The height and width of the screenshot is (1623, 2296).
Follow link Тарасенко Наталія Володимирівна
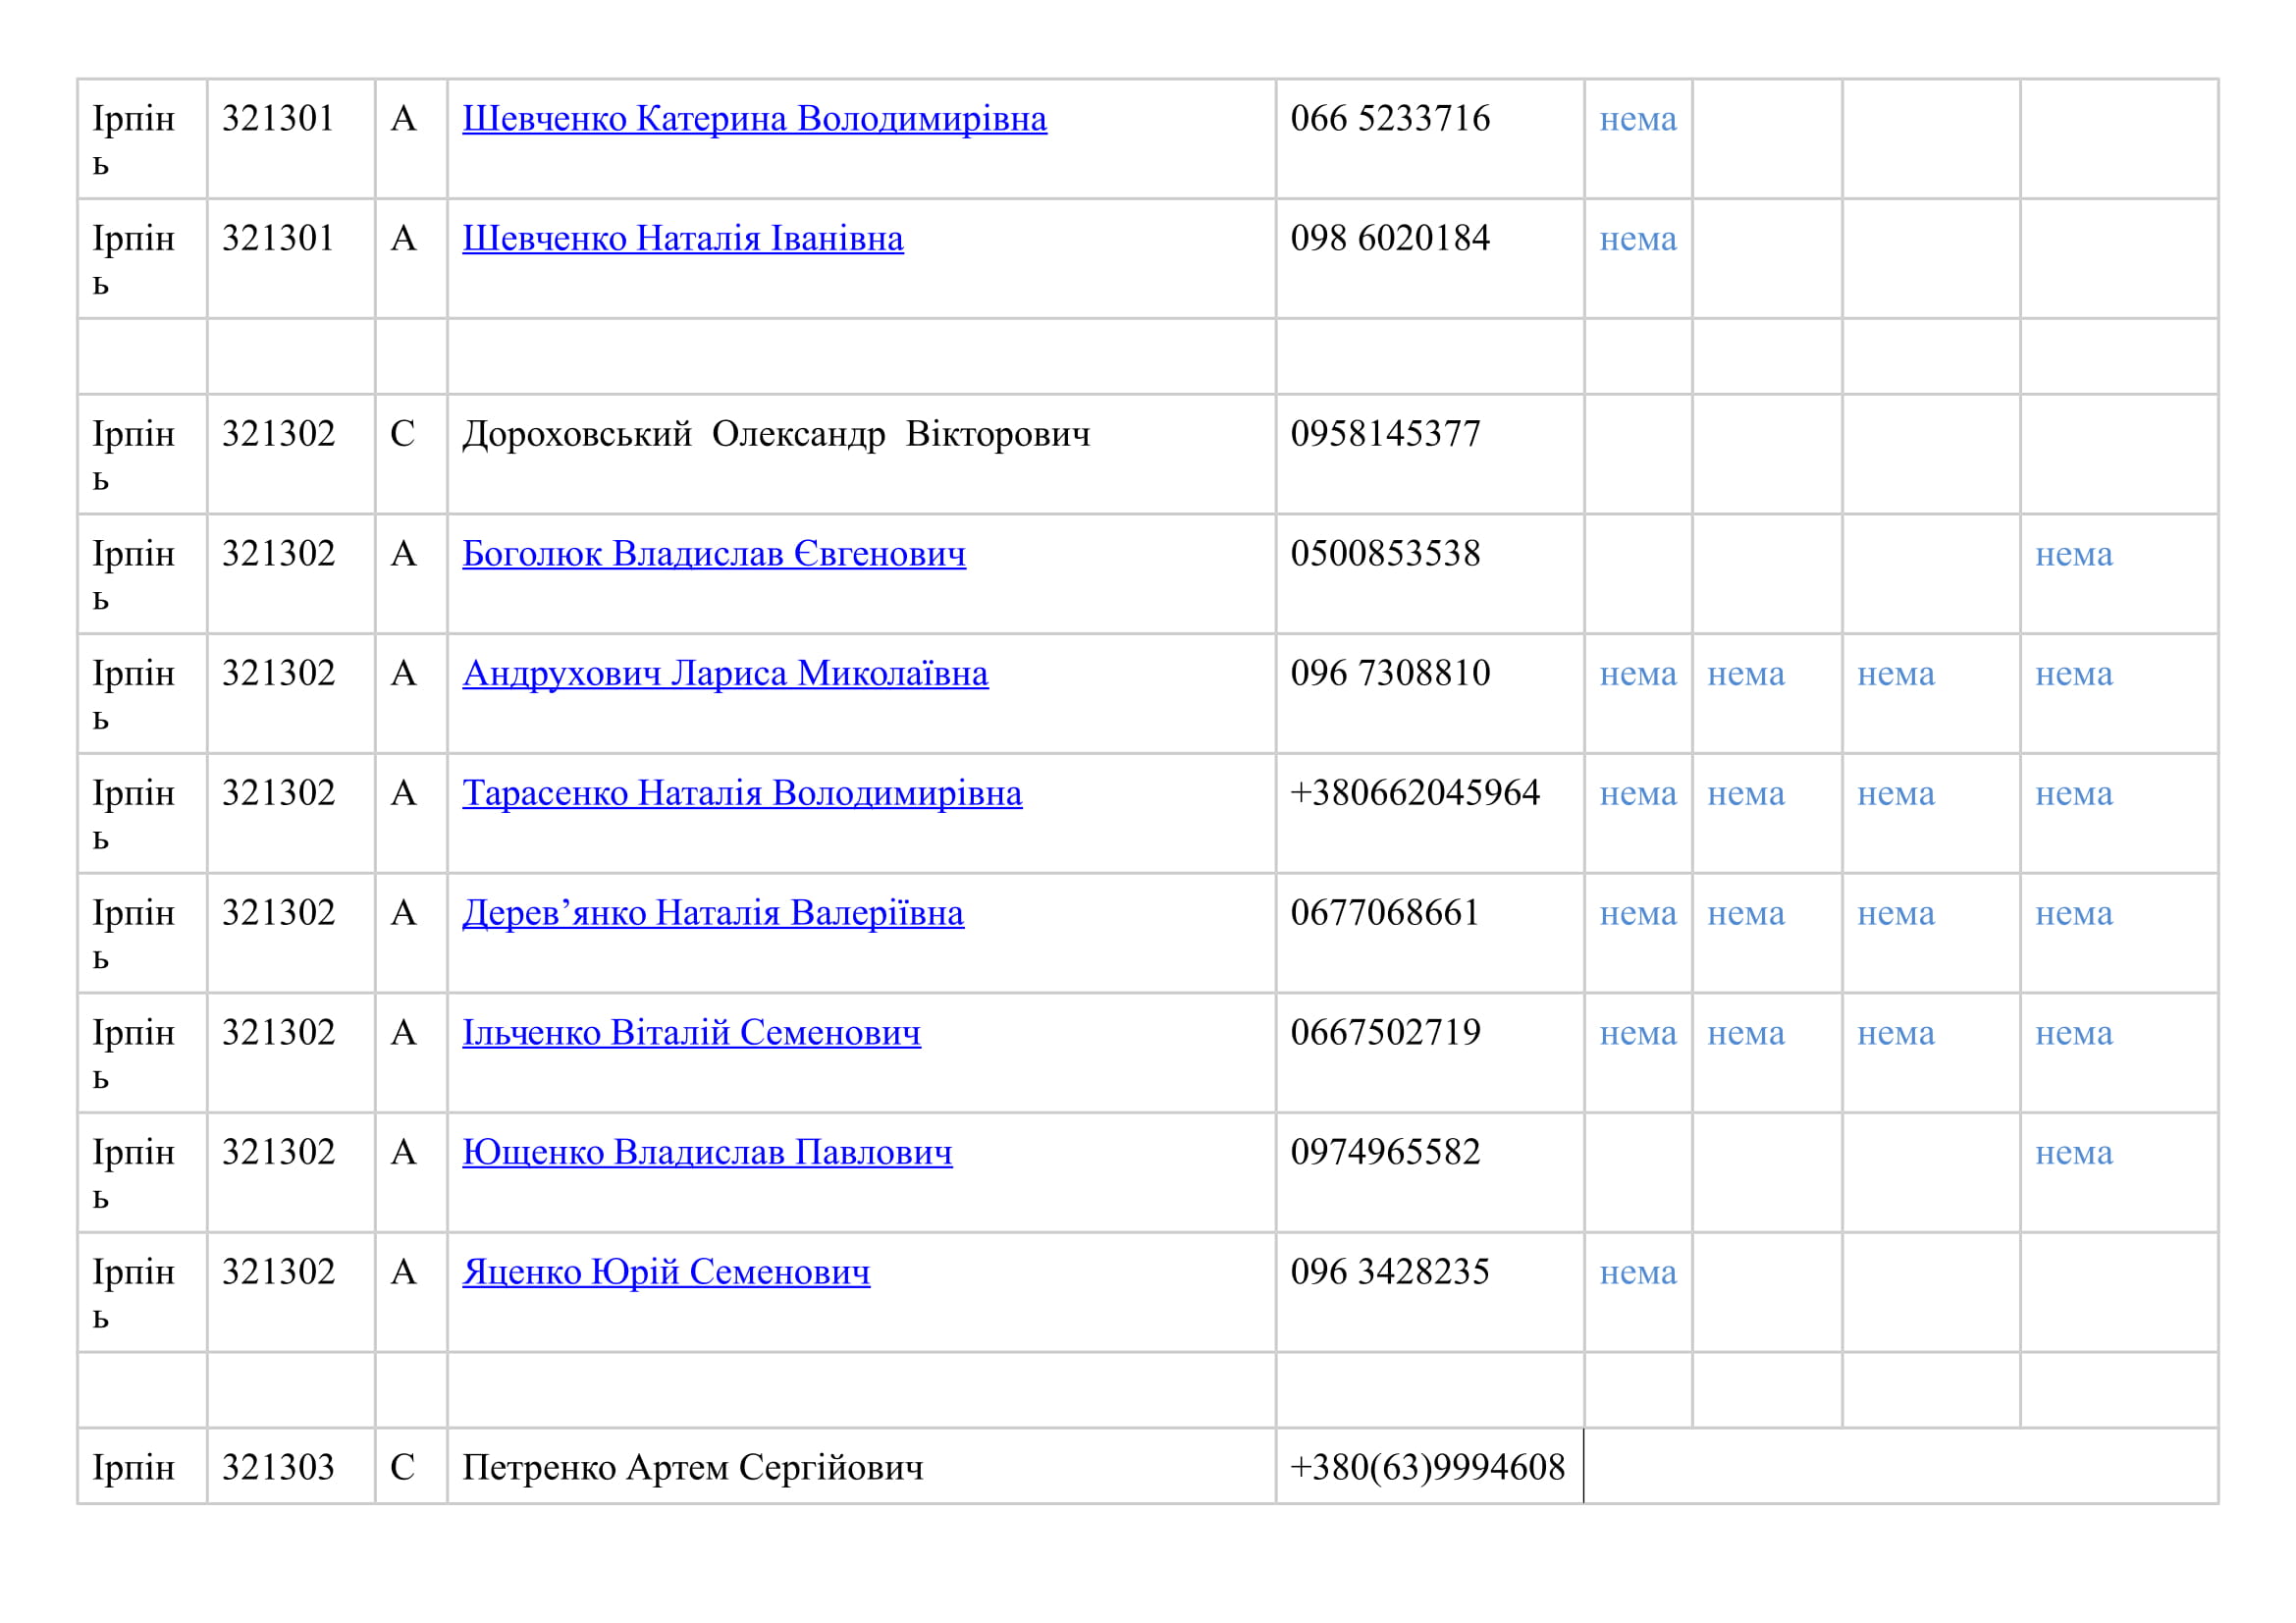tap(741, 794)
